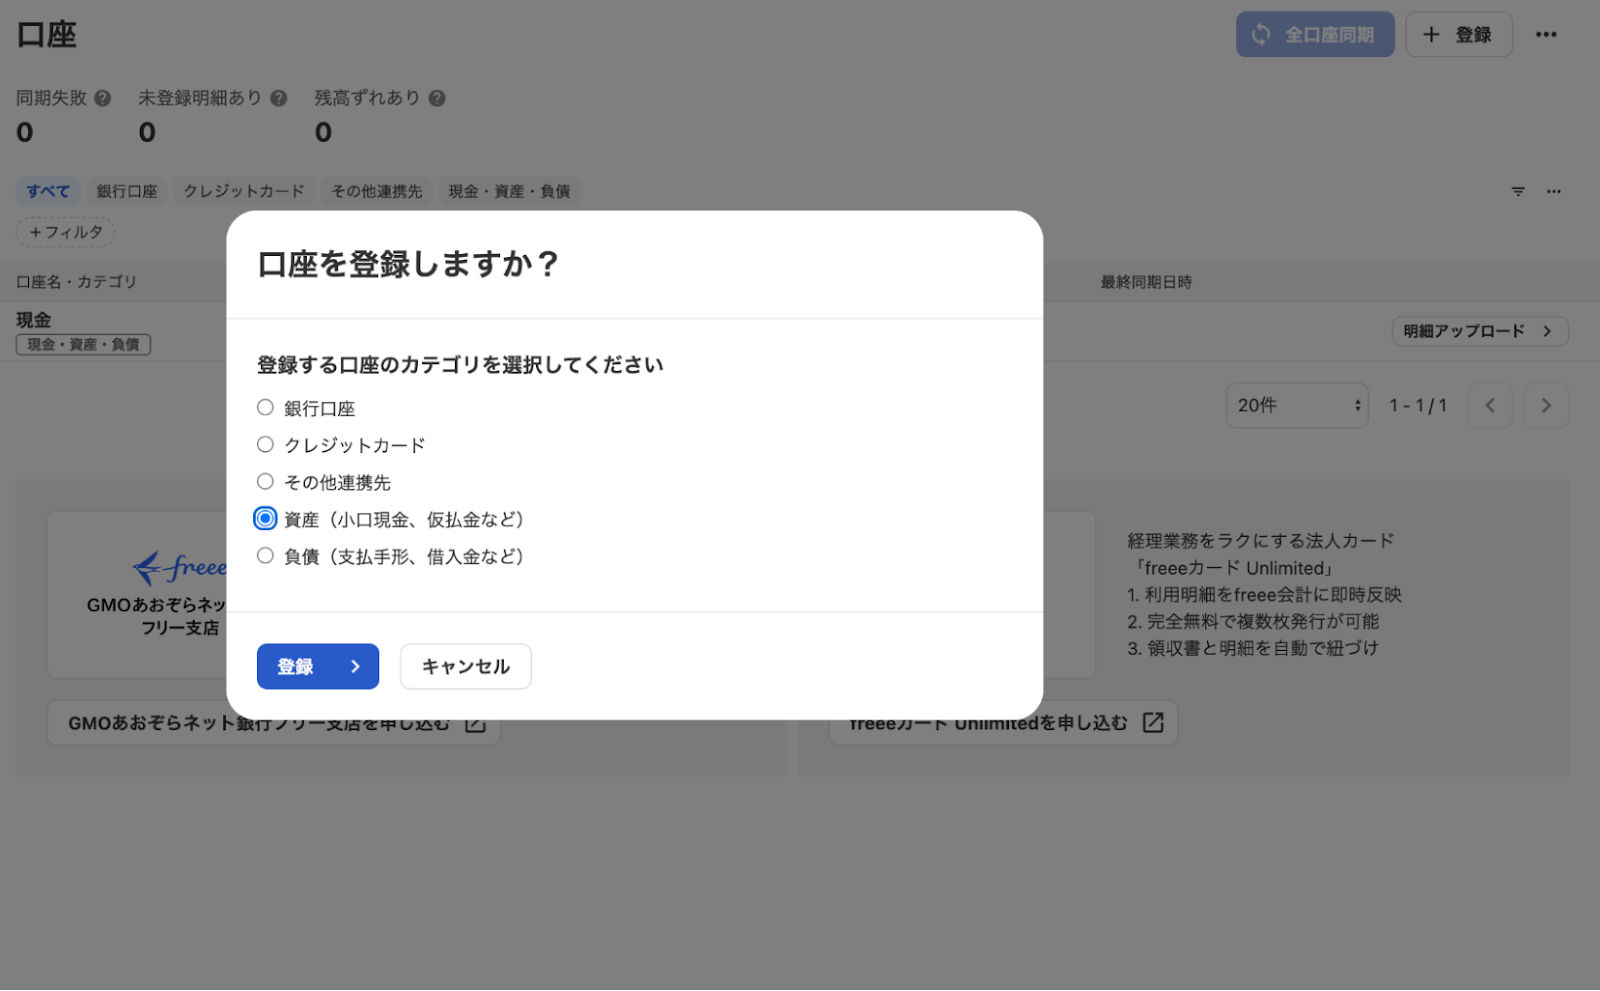Click help icon next to 未登録明細あり
The image size is (1600, 991).
(x=279, y=98)
